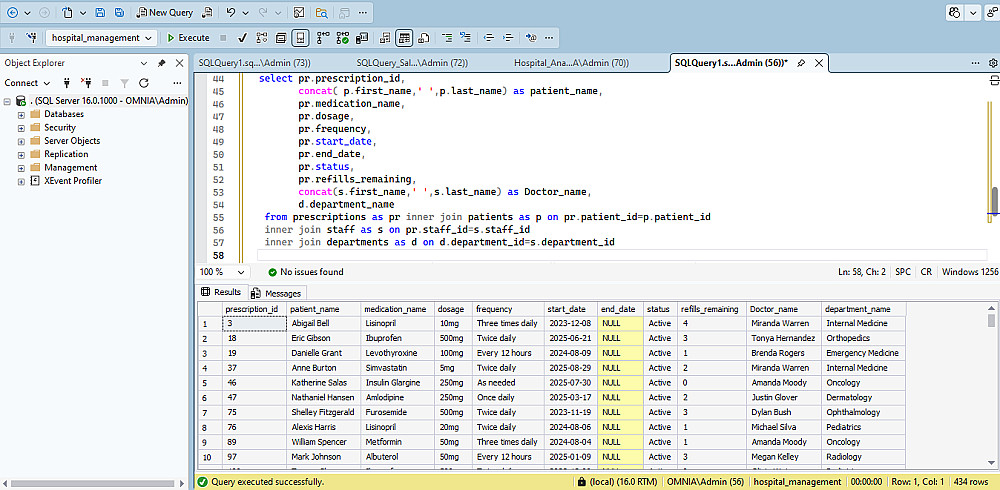Run the query with Execute button
Viewport: 1000px width, 490px height.
pyautogui.click(x=188, y=38)
